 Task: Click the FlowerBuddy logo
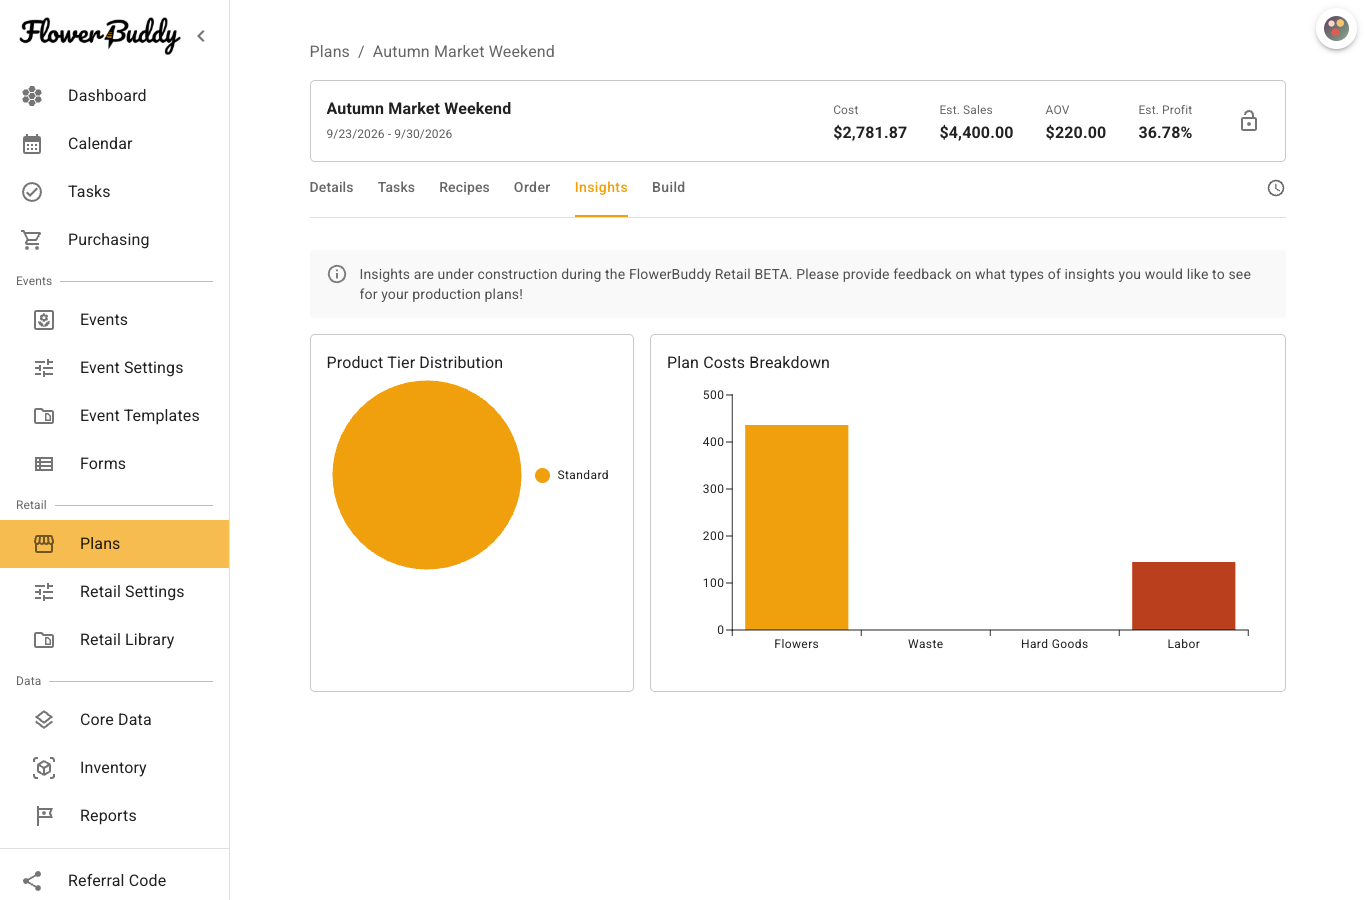point(100,35)
